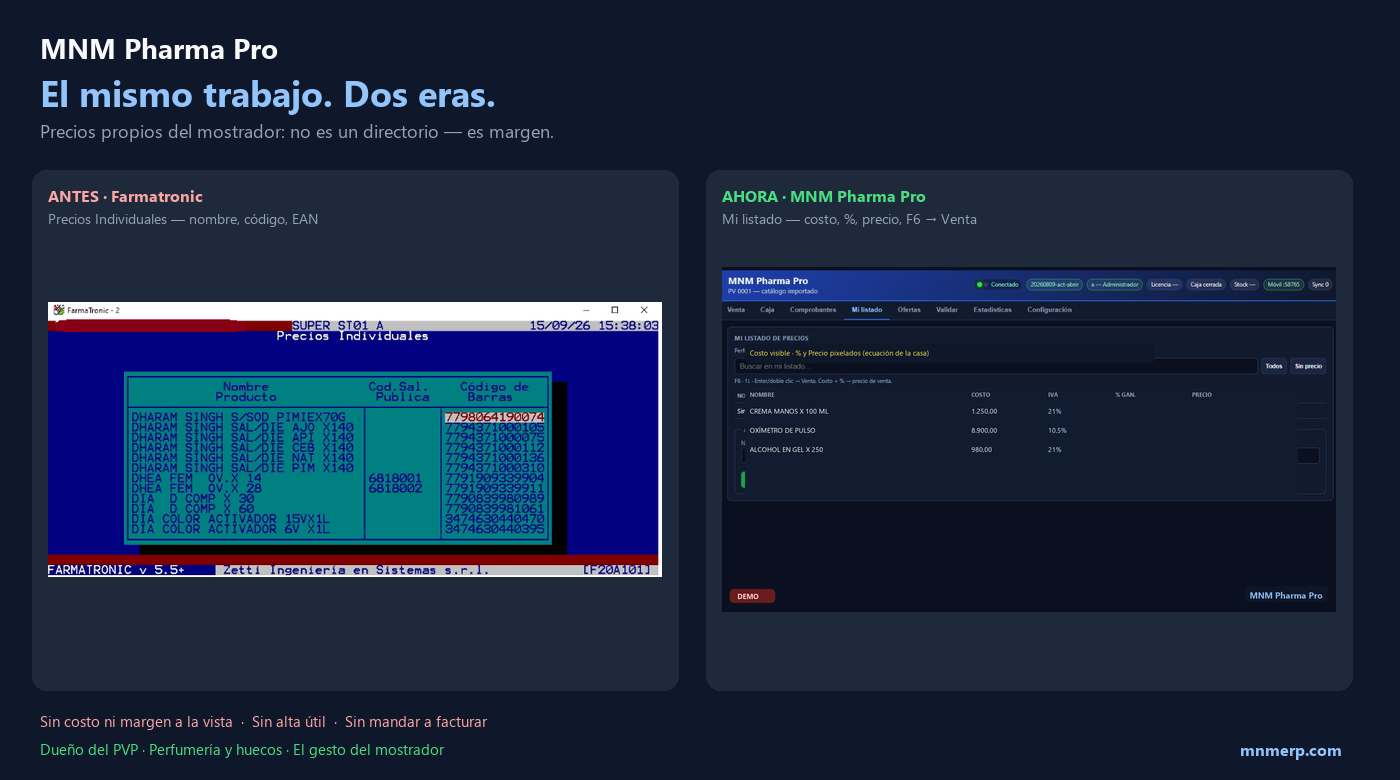Screen dimensions: 1400x780
Task: Click the IVA value 10,5%
Action: pyautogui.click(x=1057, y=430)
